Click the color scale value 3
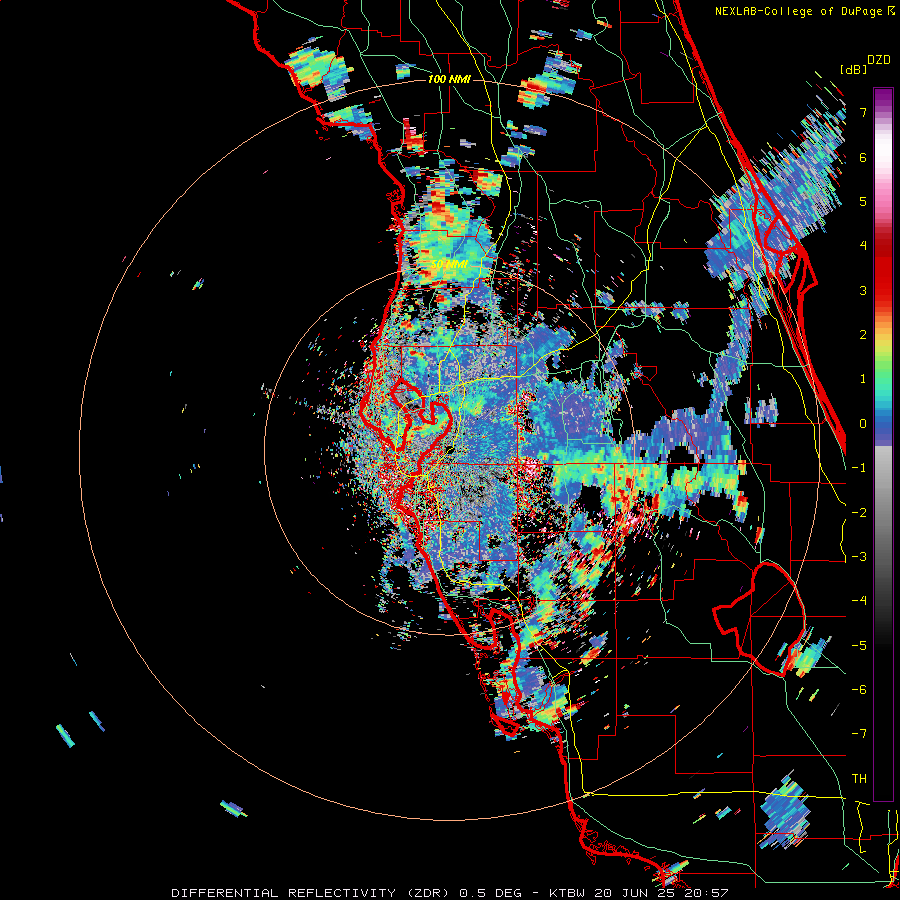The width and height of the screenshot is (900, 900). [x=863, y=290]
